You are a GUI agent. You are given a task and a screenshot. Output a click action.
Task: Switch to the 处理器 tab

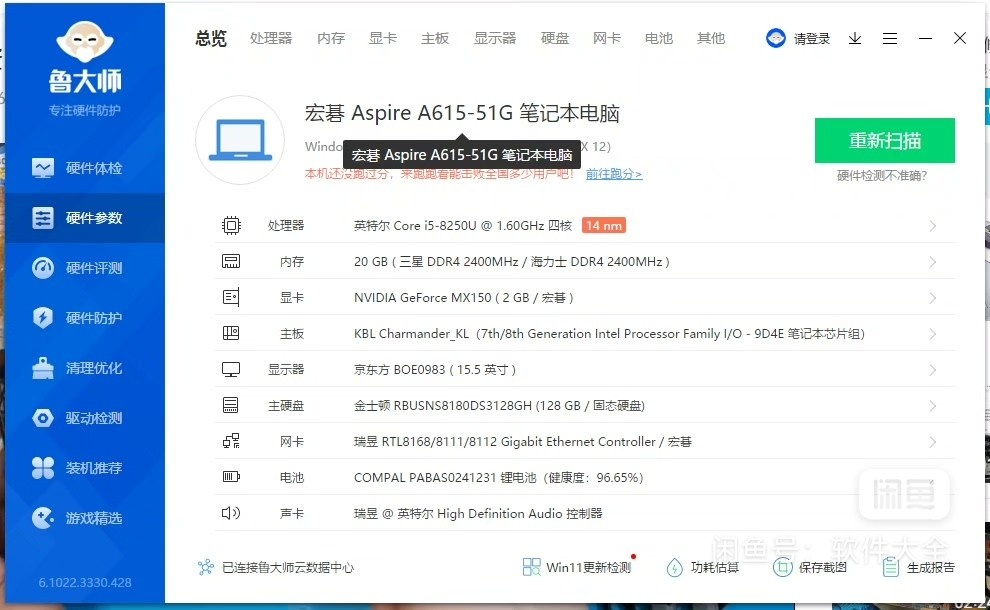(x=271, y=39)
